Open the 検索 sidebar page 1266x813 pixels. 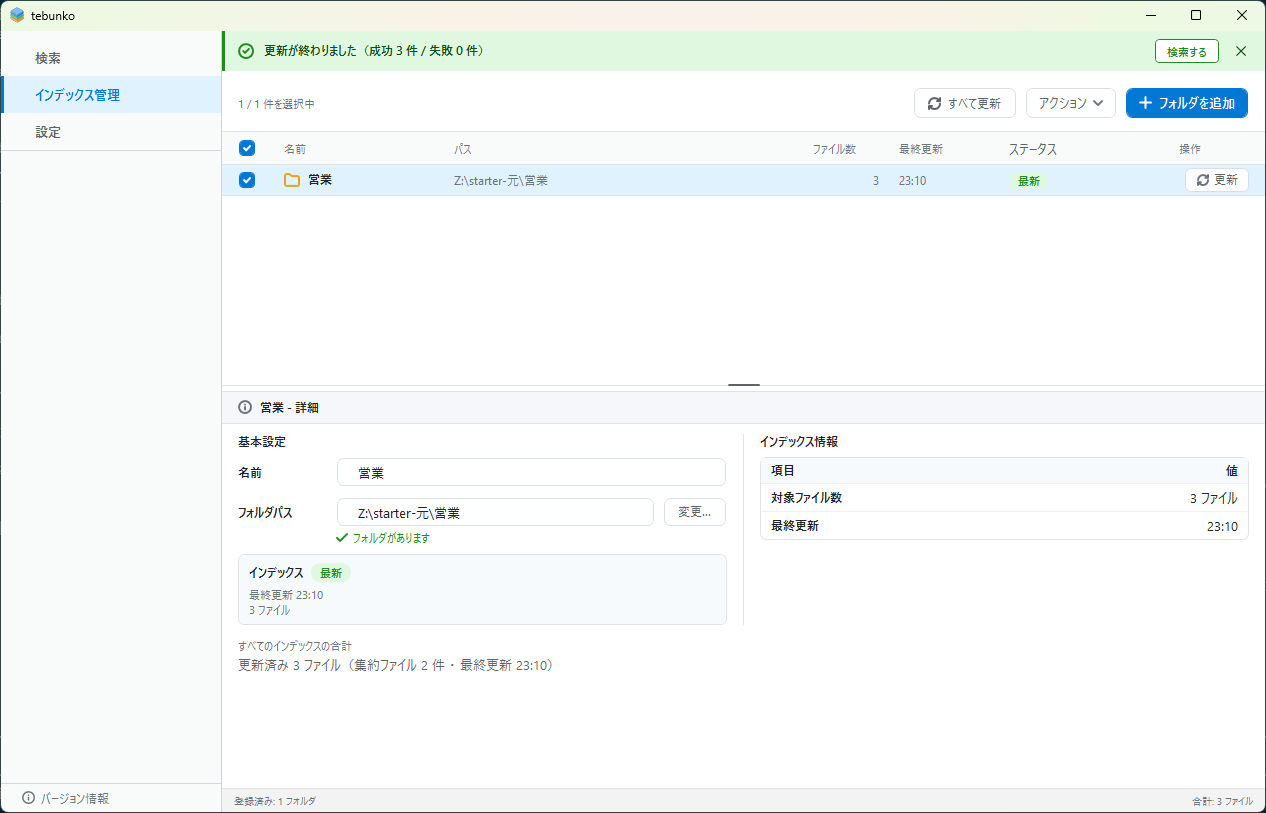tap(110, 58)
